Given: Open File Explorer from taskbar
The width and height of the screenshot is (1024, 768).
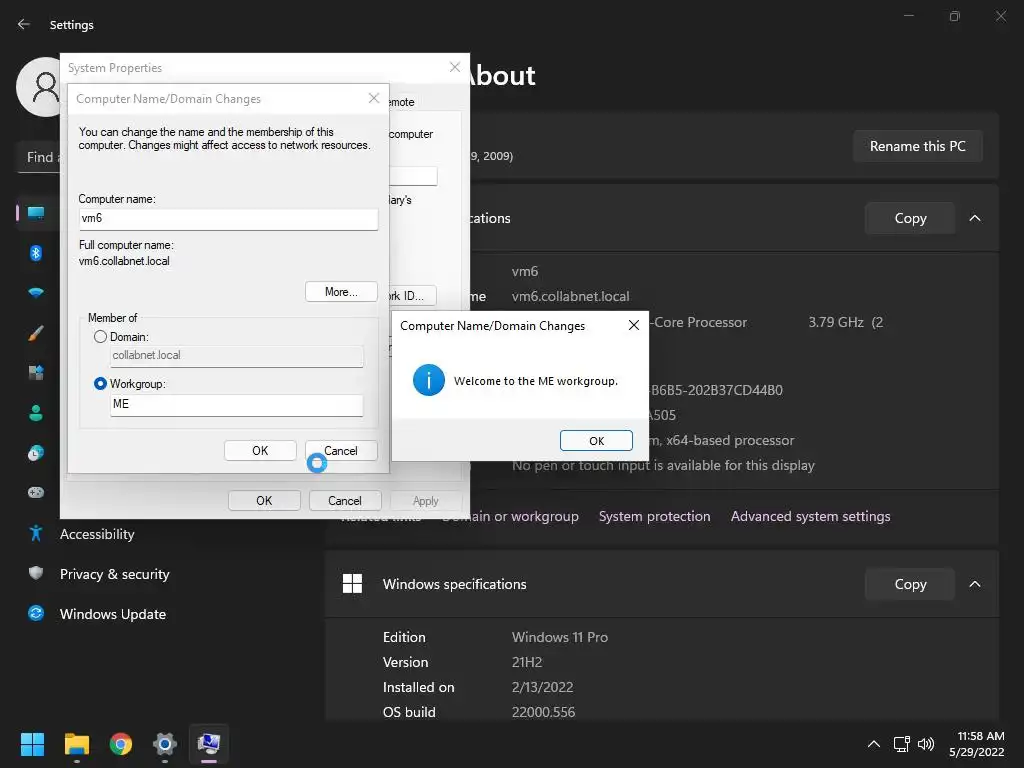Looking at the screenshot, I should coord(76,744).
